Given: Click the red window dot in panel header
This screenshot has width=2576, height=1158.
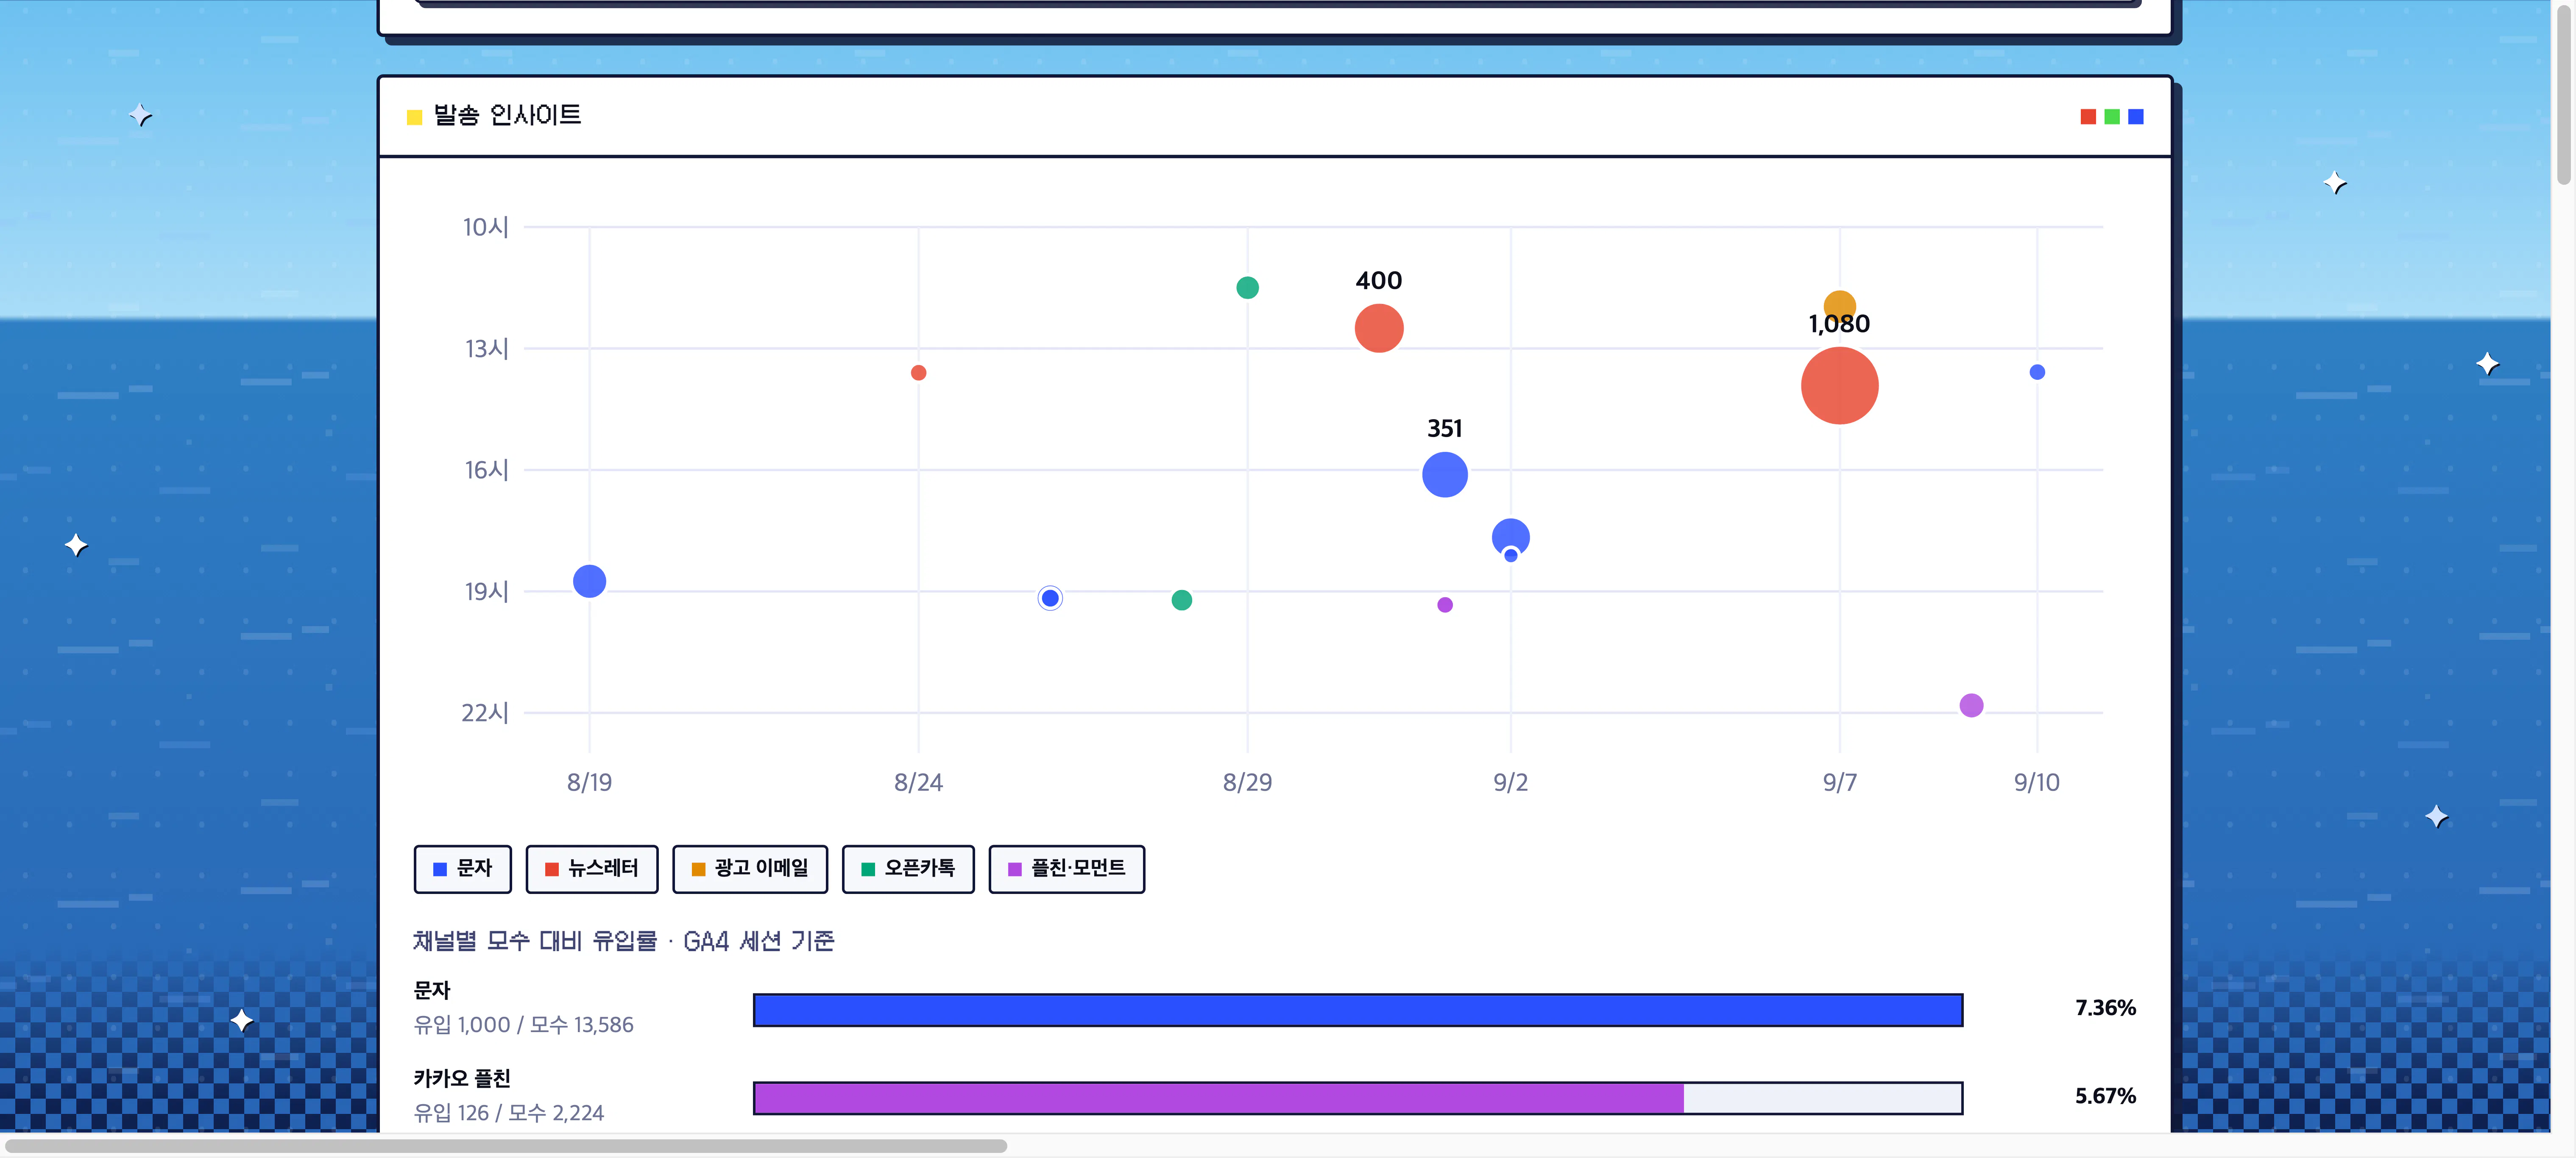Looking at the screenshot, I should click(x=2088, y=117).
